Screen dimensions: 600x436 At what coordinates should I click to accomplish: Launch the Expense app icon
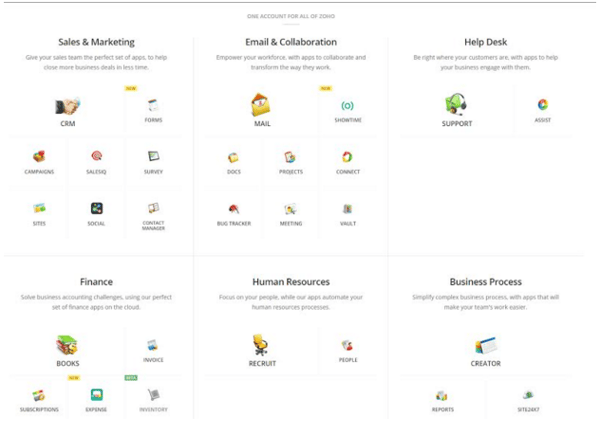coord(96,394)
